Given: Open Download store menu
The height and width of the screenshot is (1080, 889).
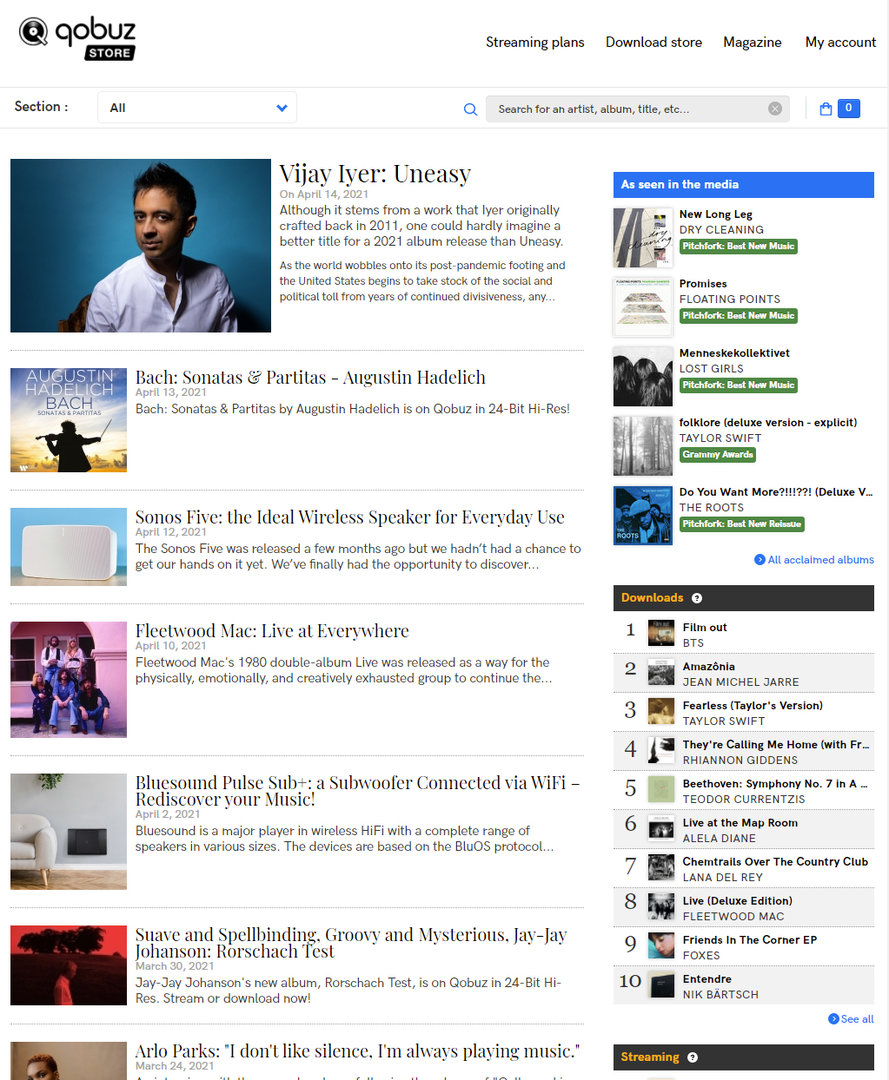Looking at the screenshot, I should (653, 42).
